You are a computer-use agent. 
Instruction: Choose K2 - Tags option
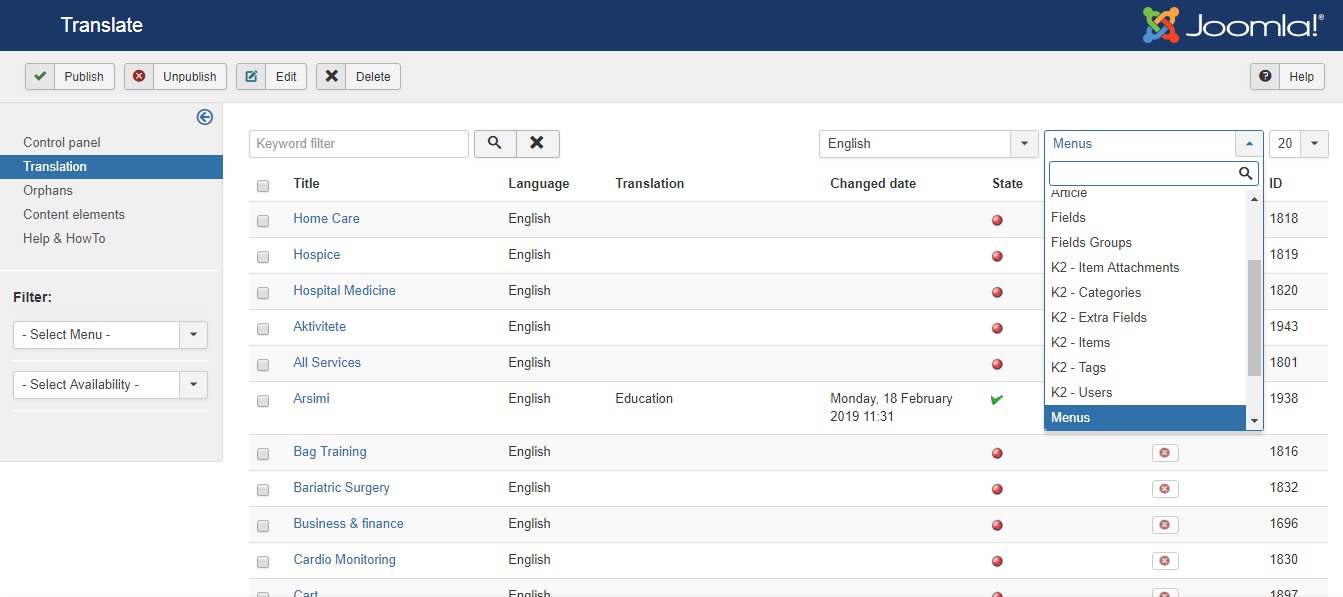click(1146, 367)
